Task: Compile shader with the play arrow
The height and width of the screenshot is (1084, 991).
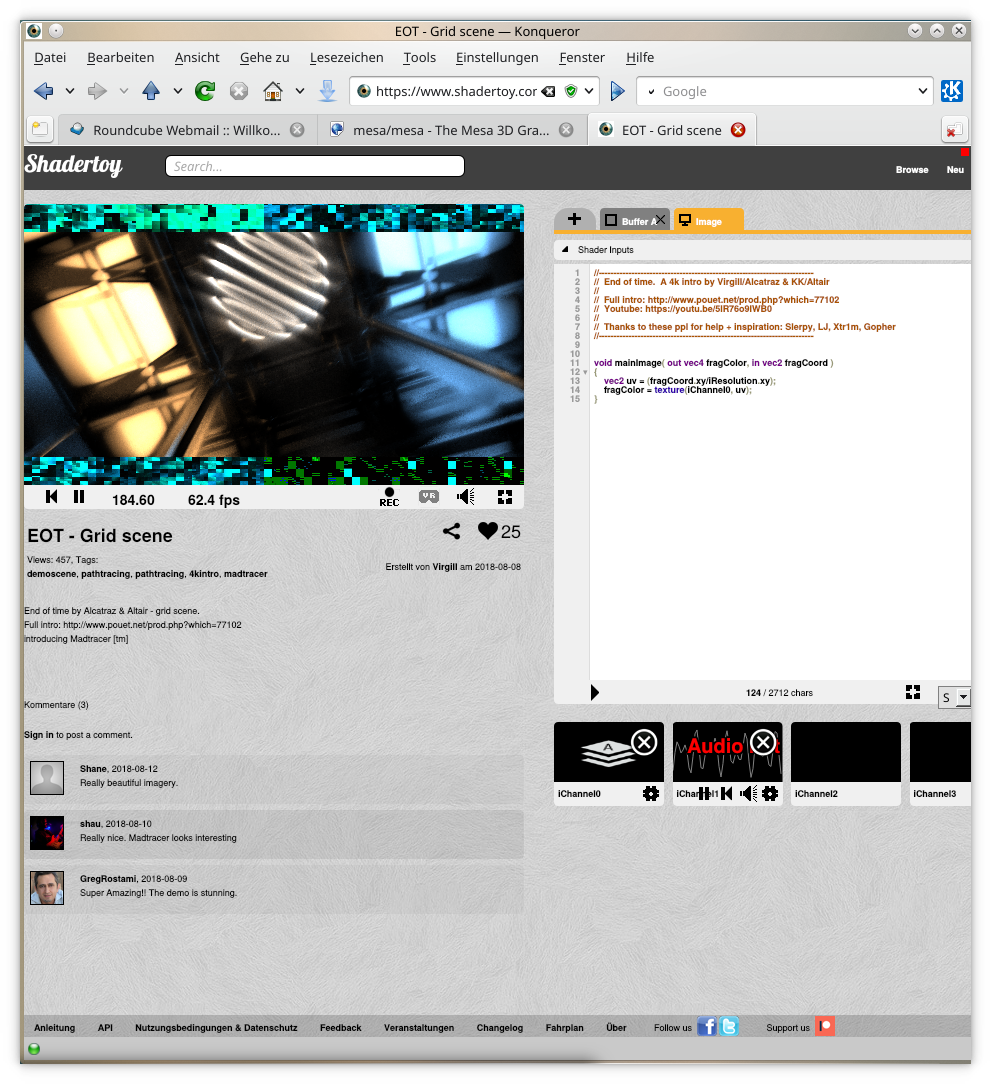Action: pos(595,692)
